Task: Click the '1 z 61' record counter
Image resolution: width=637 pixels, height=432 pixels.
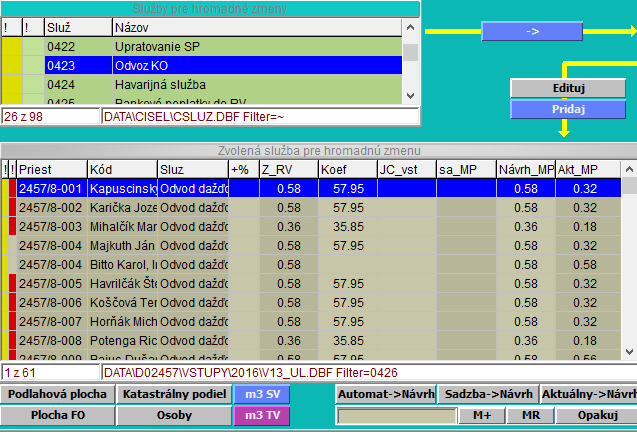Action: click(50, 373)
